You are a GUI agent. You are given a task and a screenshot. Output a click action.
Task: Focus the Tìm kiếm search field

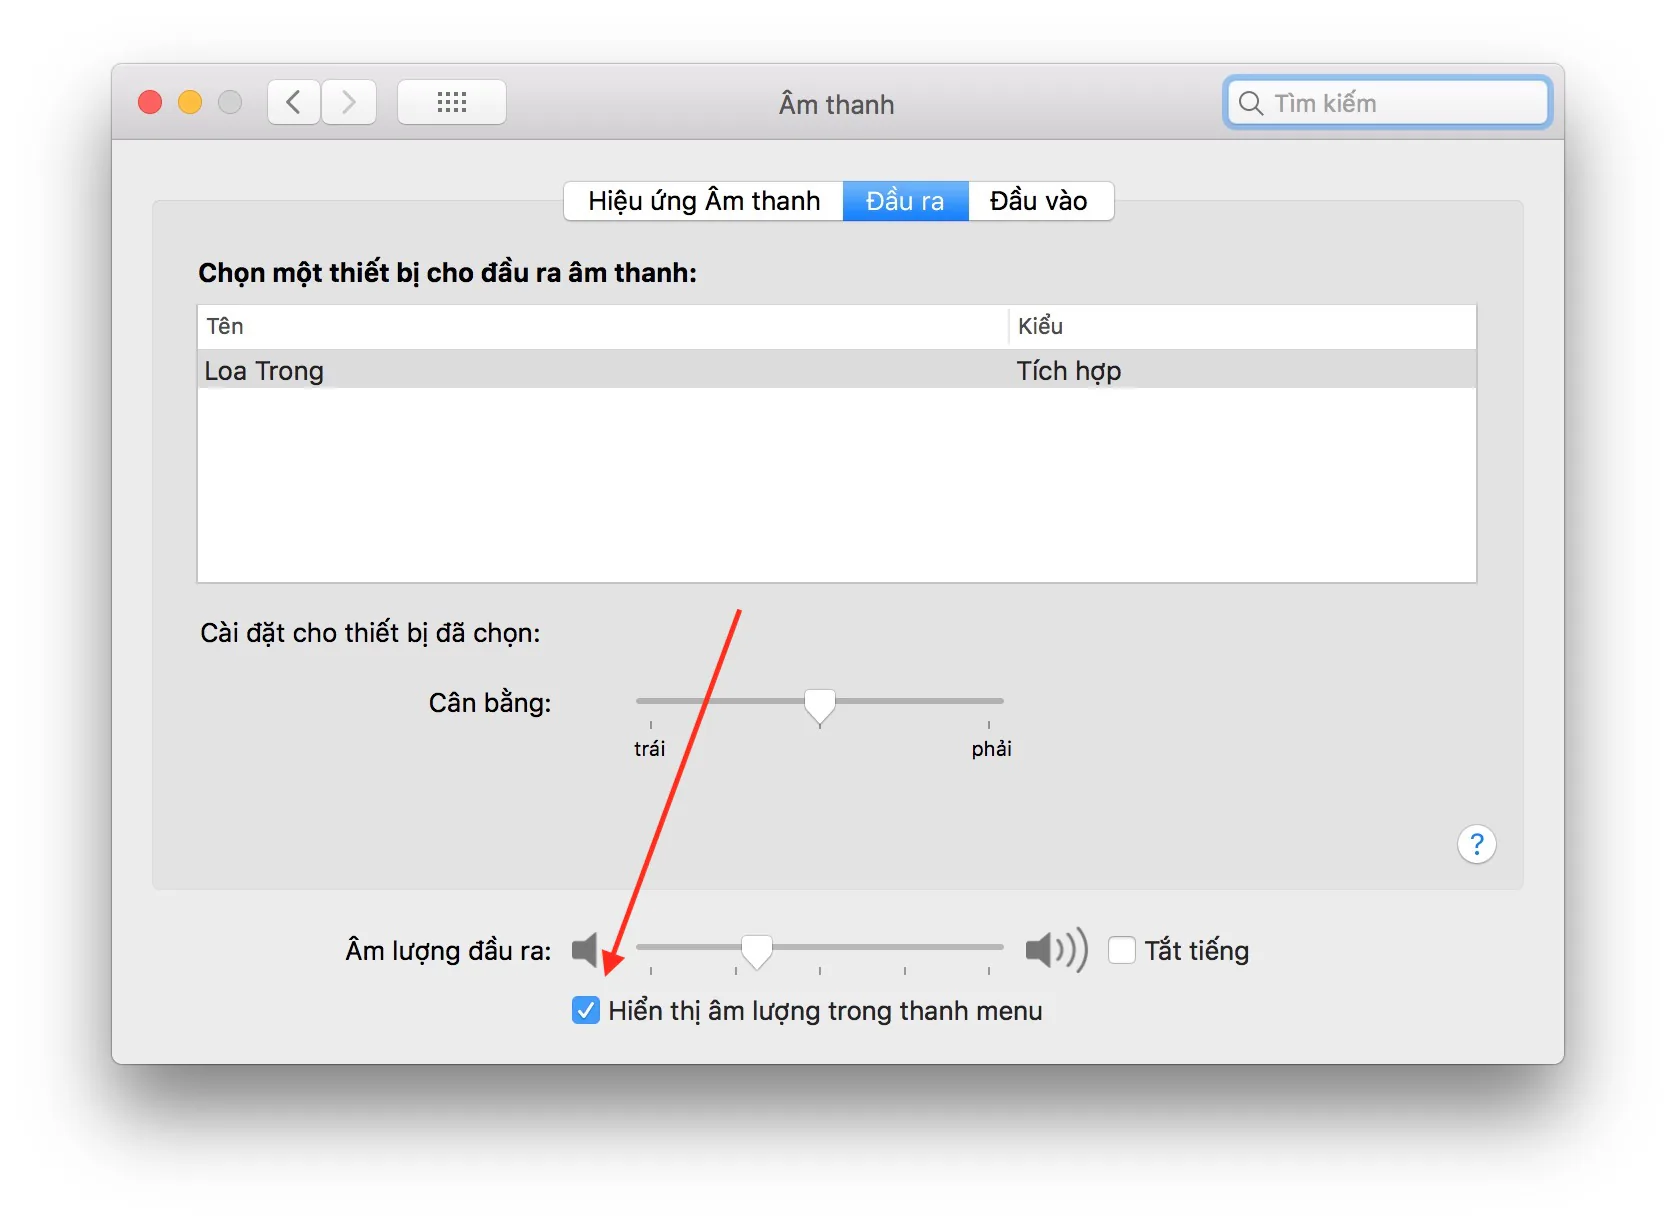(1388, 103)
